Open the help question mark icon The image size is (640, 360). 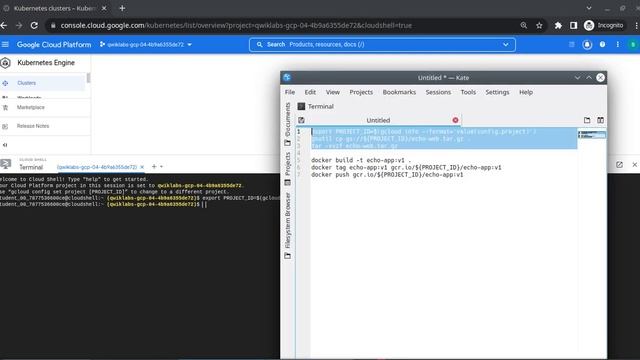602,44
